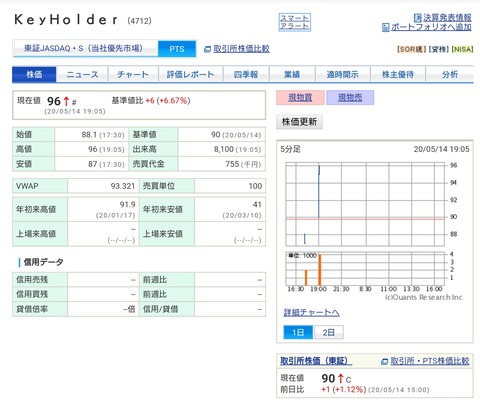Select the 2日 chart range

click(x=328, y=332)
